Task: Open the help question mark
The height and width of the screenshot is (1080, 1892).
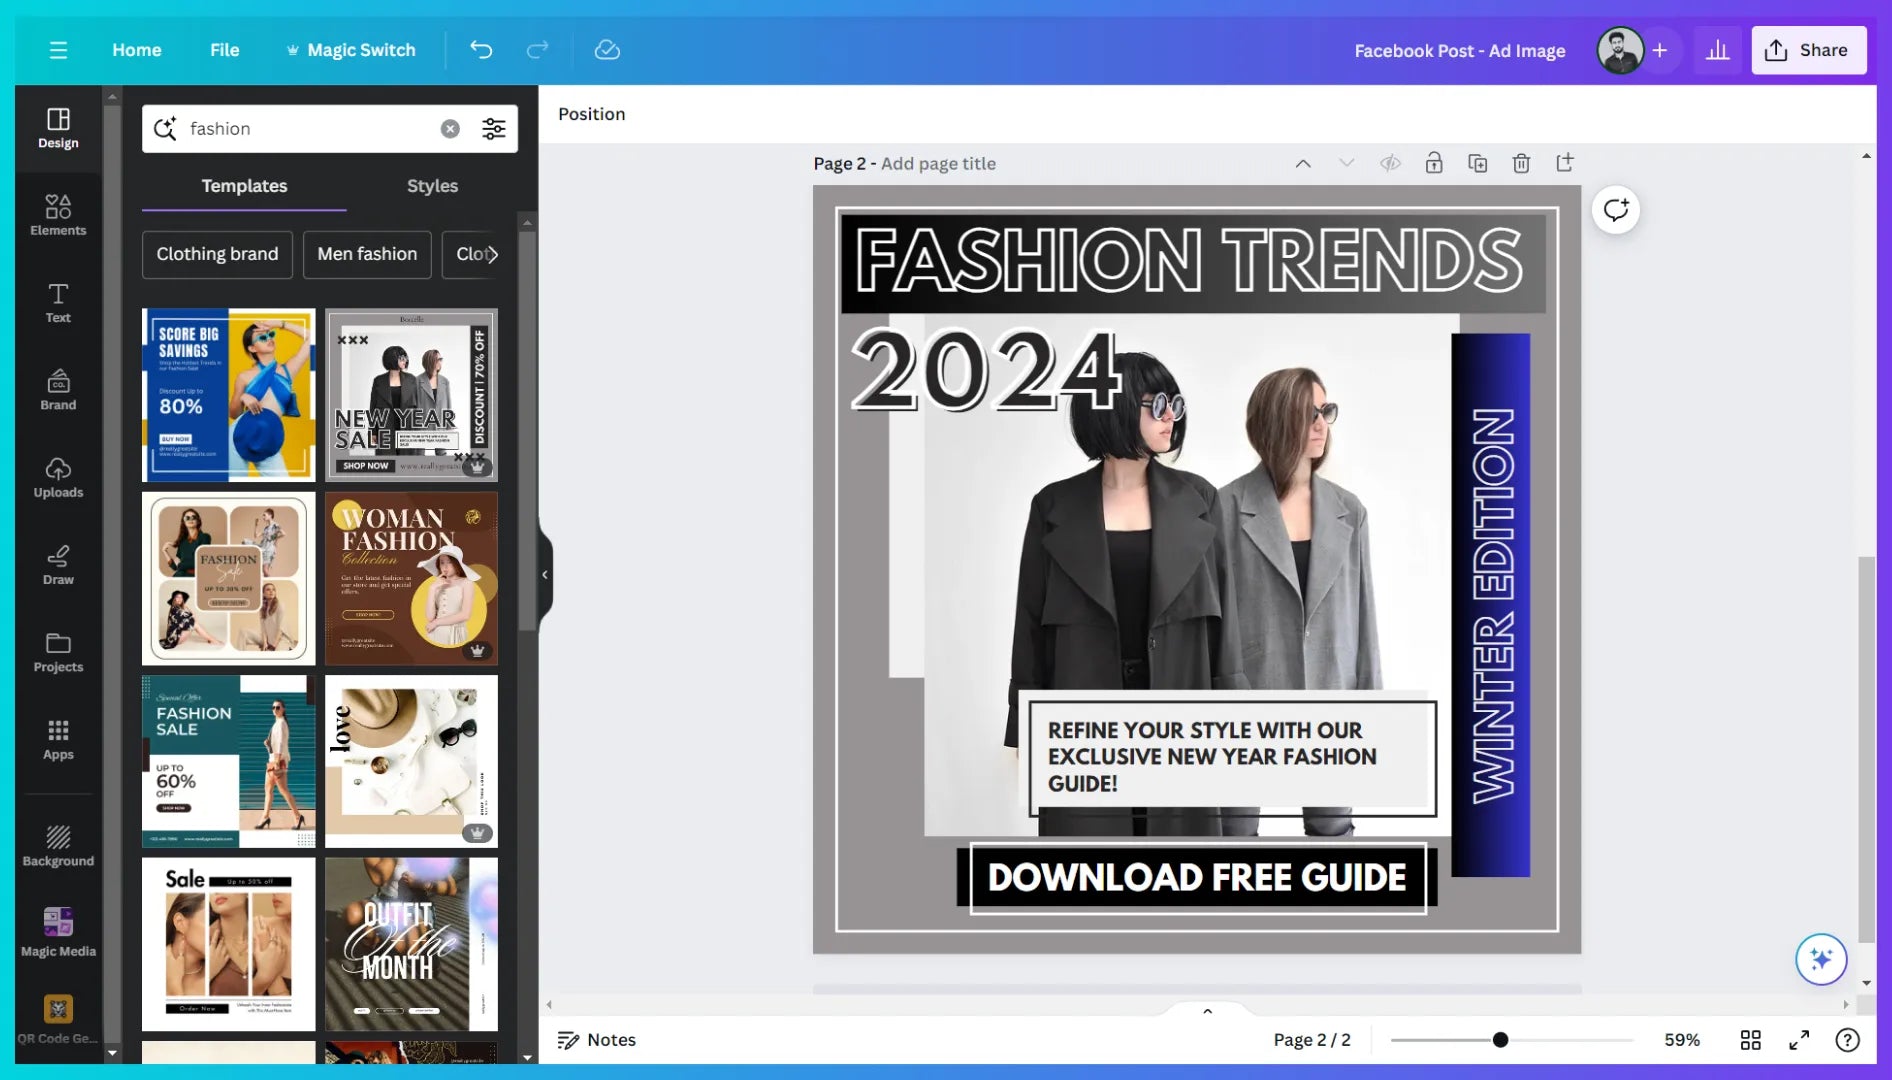Action: (x=1847, y=1040)
